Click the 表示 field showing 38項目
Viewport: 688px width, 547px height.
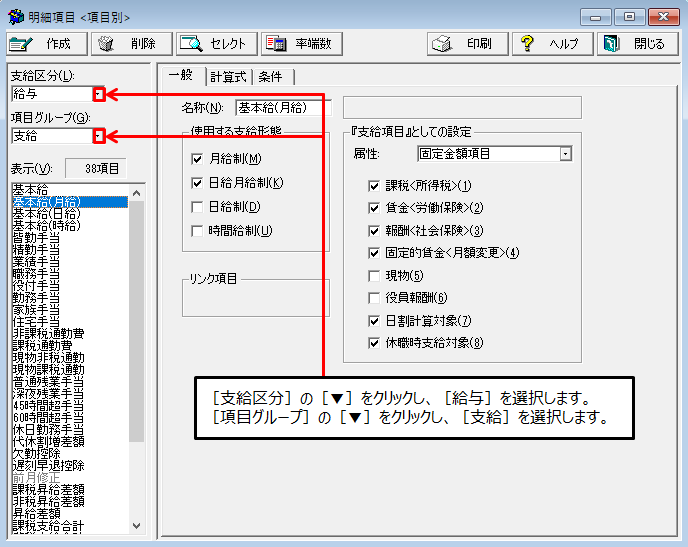tap(96, 168)
